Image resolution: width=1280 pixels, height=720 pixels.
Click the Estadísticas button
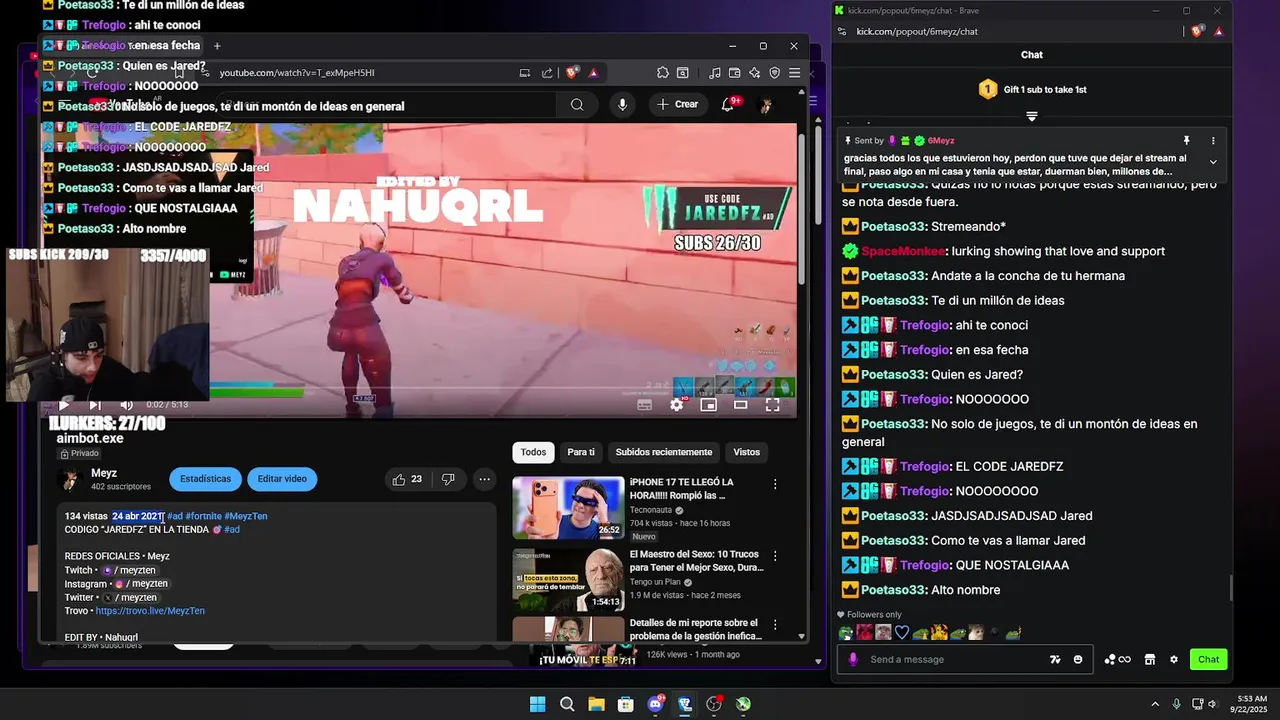coord(205,479)
